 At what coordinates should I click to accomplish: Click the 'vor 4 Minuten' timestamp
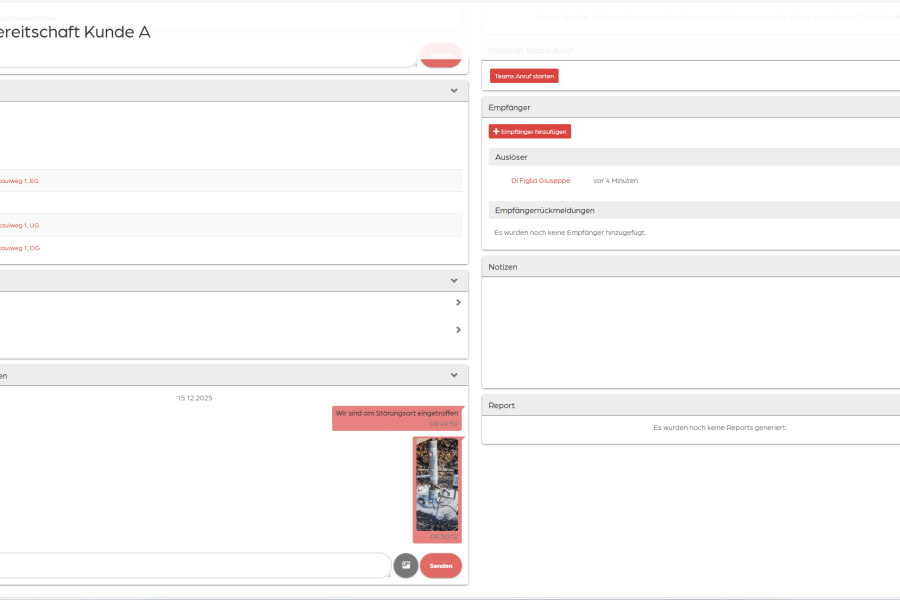615,180
